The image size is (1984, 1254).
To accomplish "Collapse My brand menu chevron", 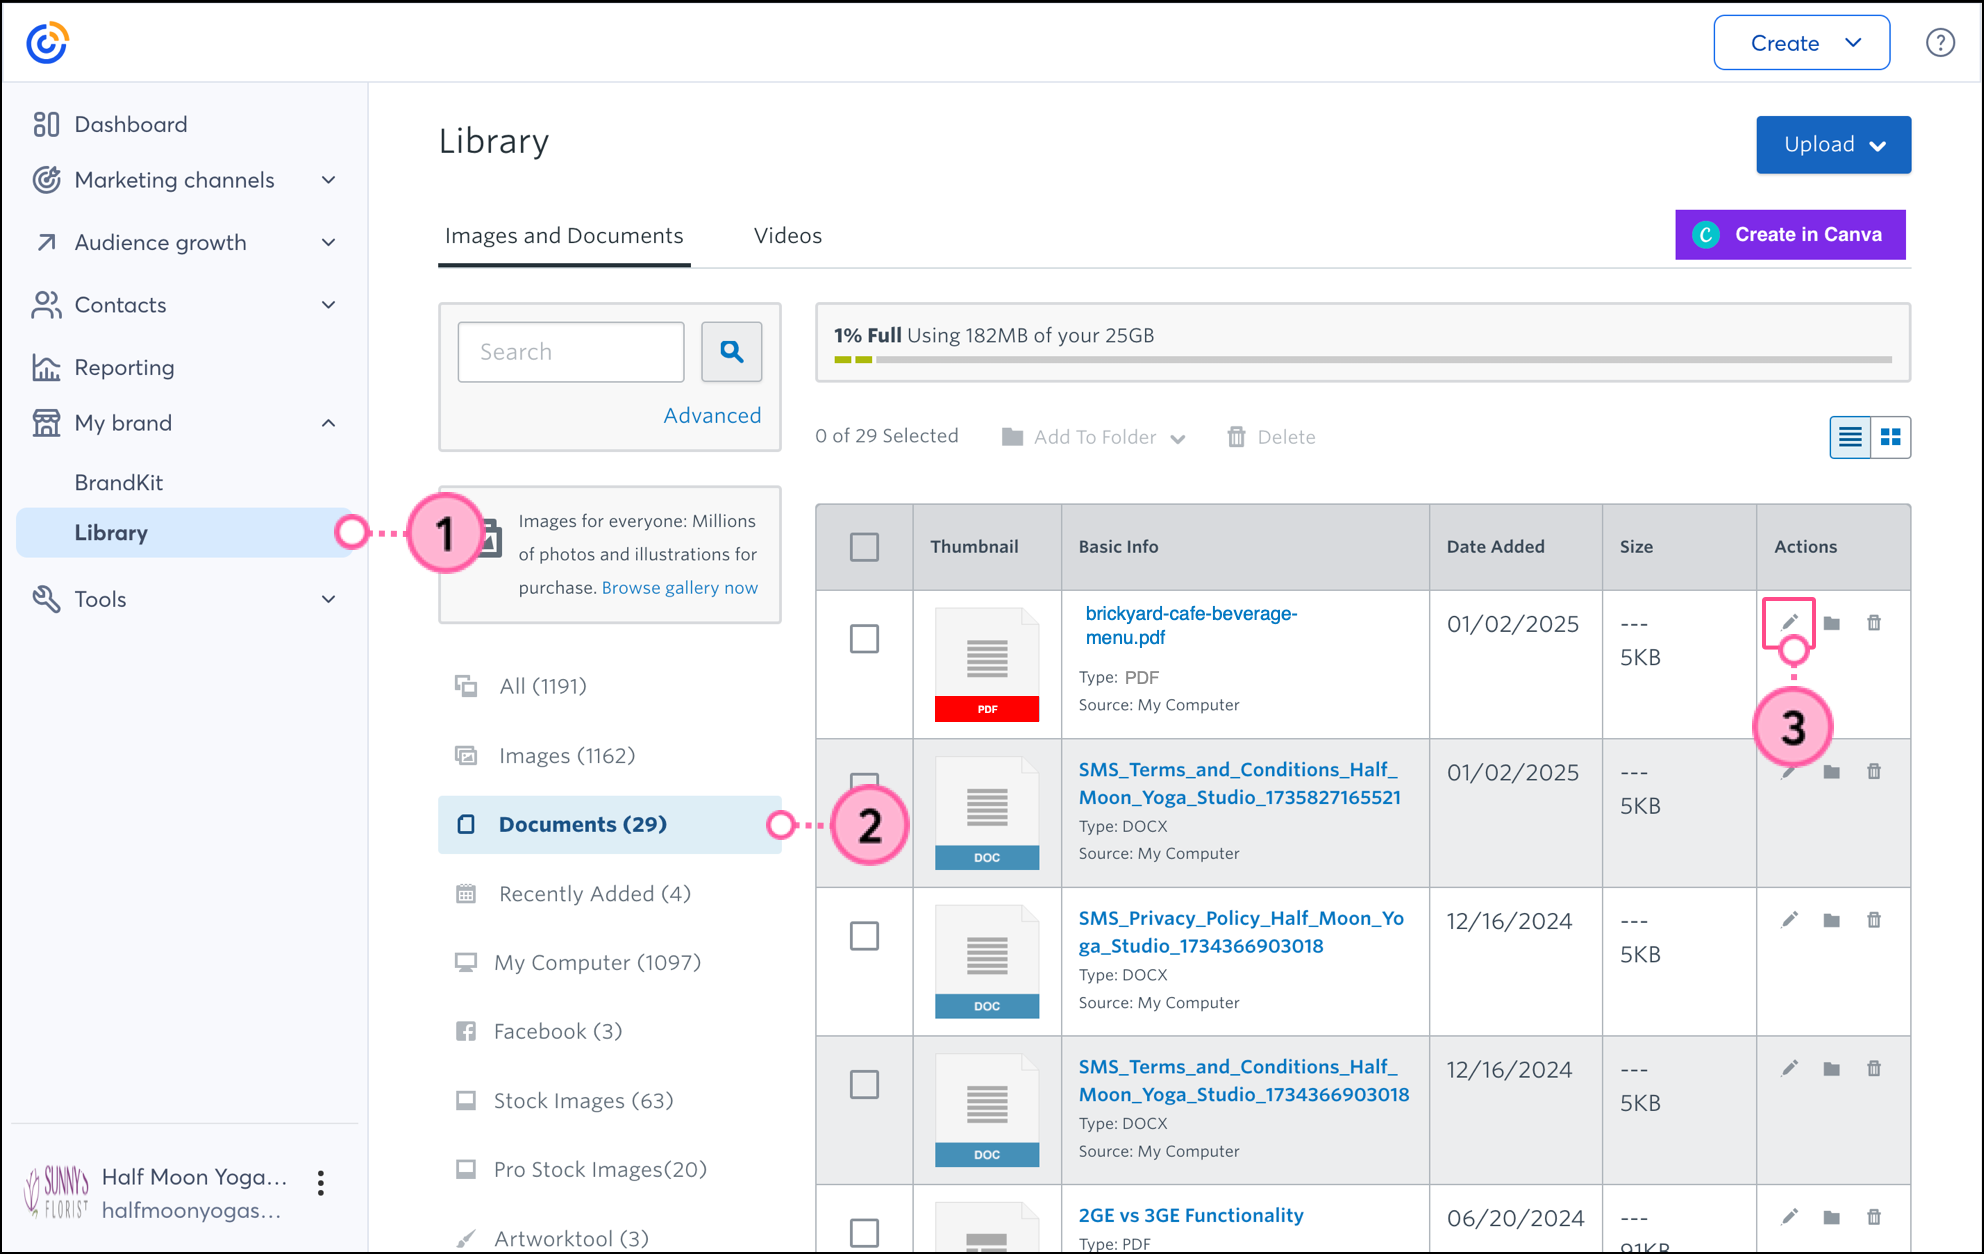I will coord(328,423).
